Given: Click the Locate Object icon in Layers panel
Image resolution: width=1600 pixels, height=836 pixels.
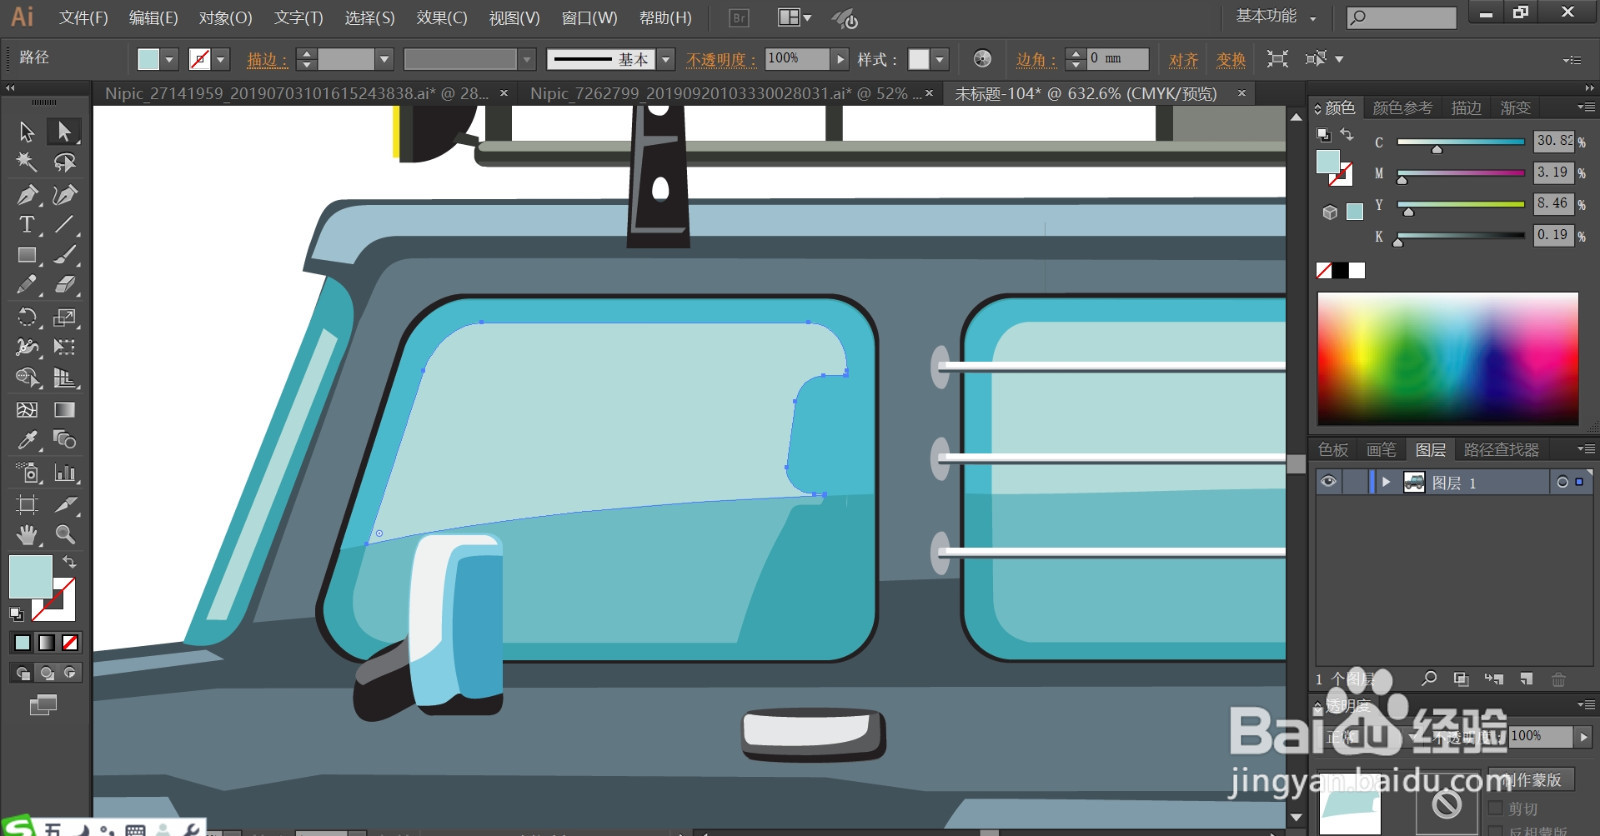Looking at the screenshot, I should 1429,679.
